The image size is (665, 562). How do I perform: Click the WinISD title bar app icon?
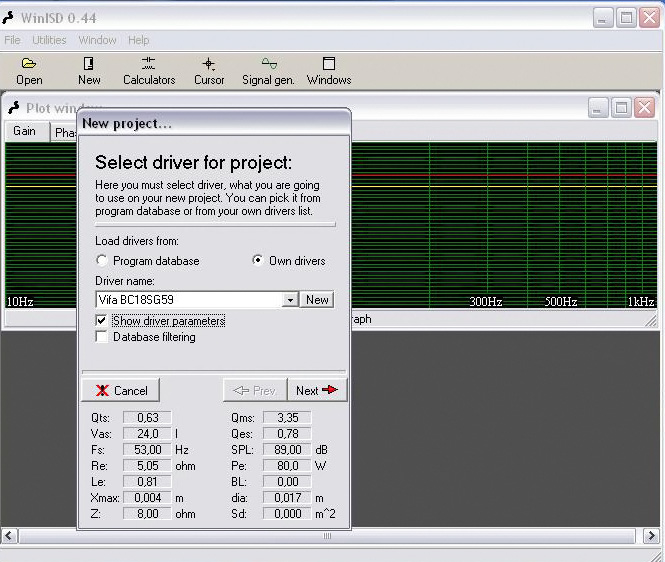coord(10,18)
